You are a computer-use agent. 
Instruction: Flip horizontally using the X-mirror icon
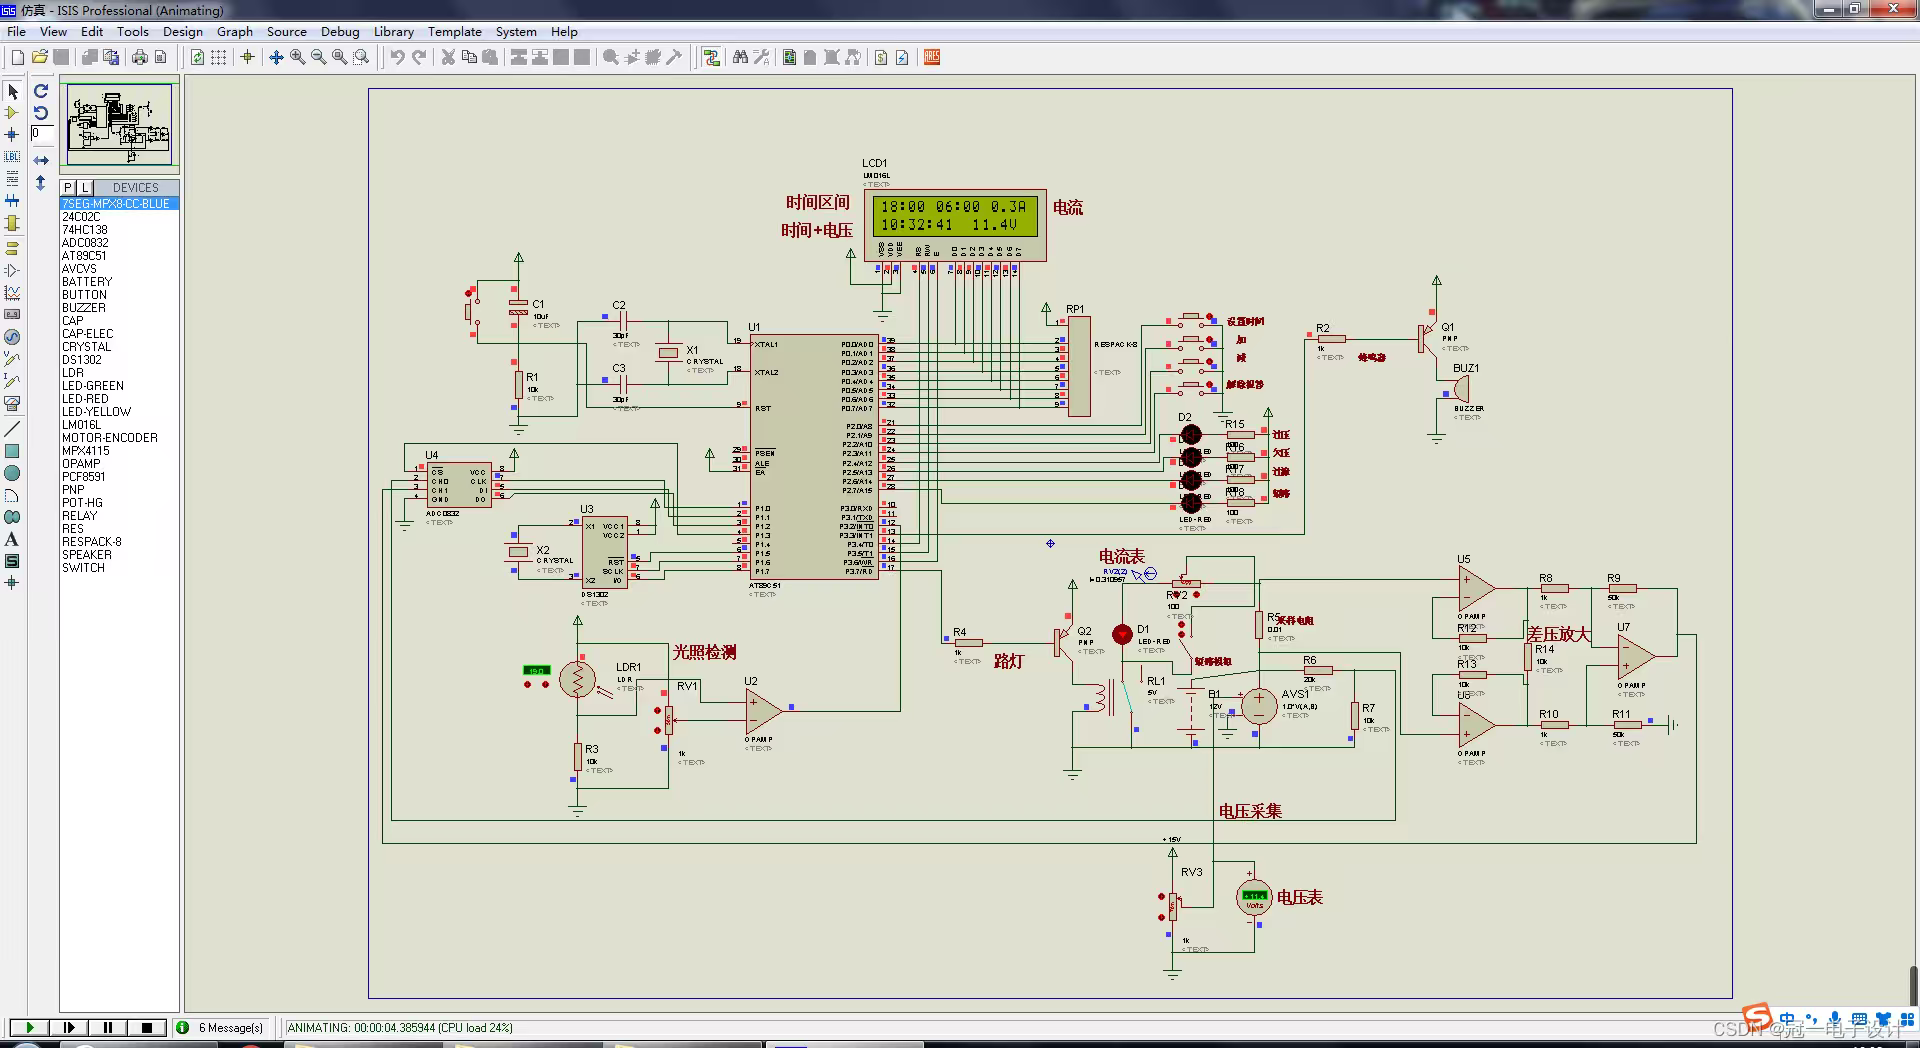[41, 160]
